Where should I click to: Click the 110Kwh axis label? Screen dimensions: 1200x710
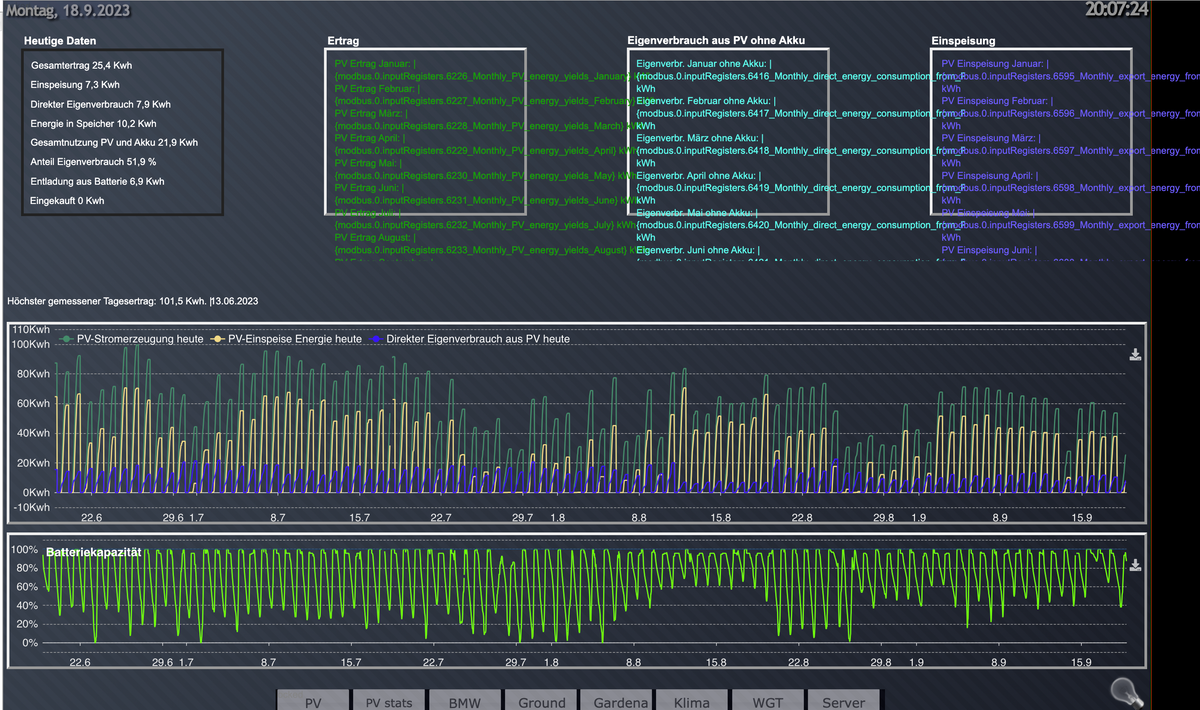(x=30, y=330)
